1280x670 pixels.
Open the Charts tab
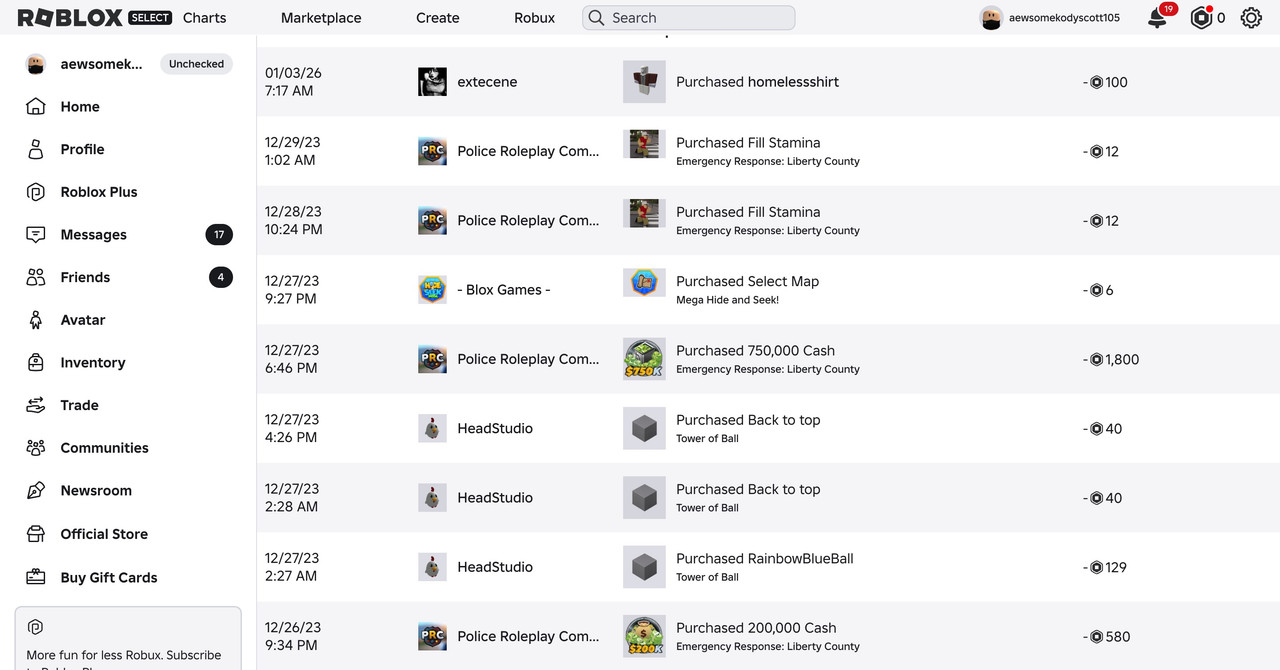point(204,18)
